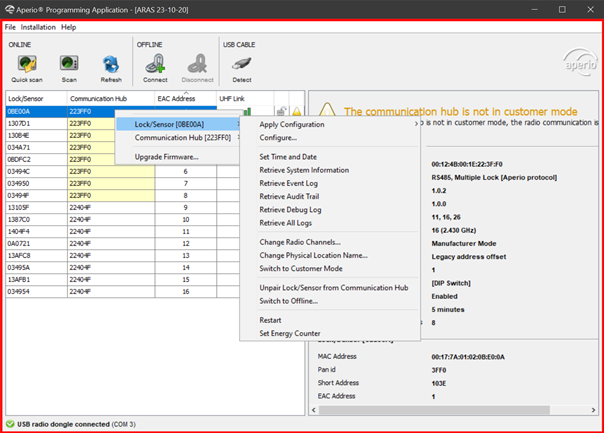Click the lock status icon in first row
This screenshot has height=433, width=604.
tap(282, 112)
